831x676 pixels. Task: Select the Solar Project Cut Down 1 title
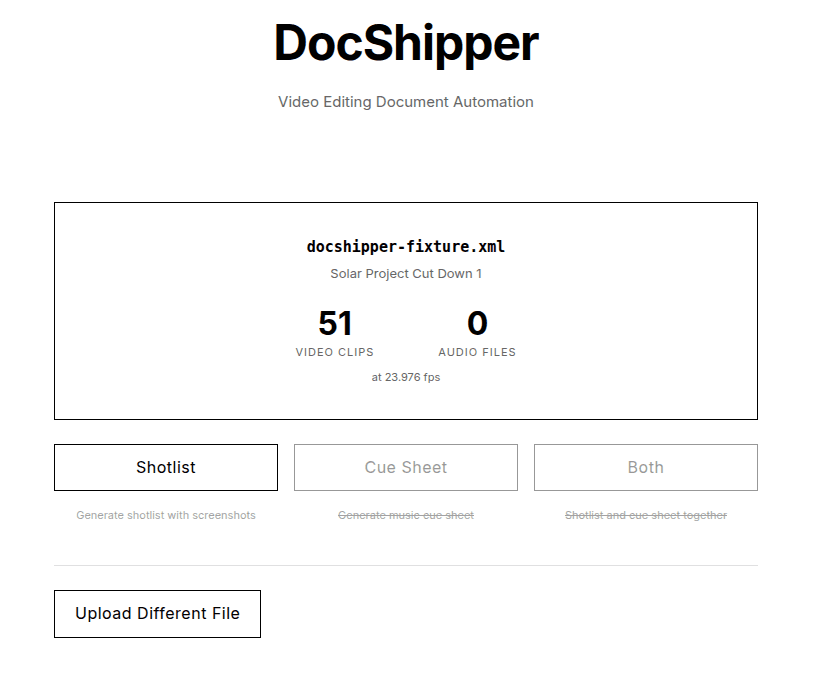(x=405, y=273)
